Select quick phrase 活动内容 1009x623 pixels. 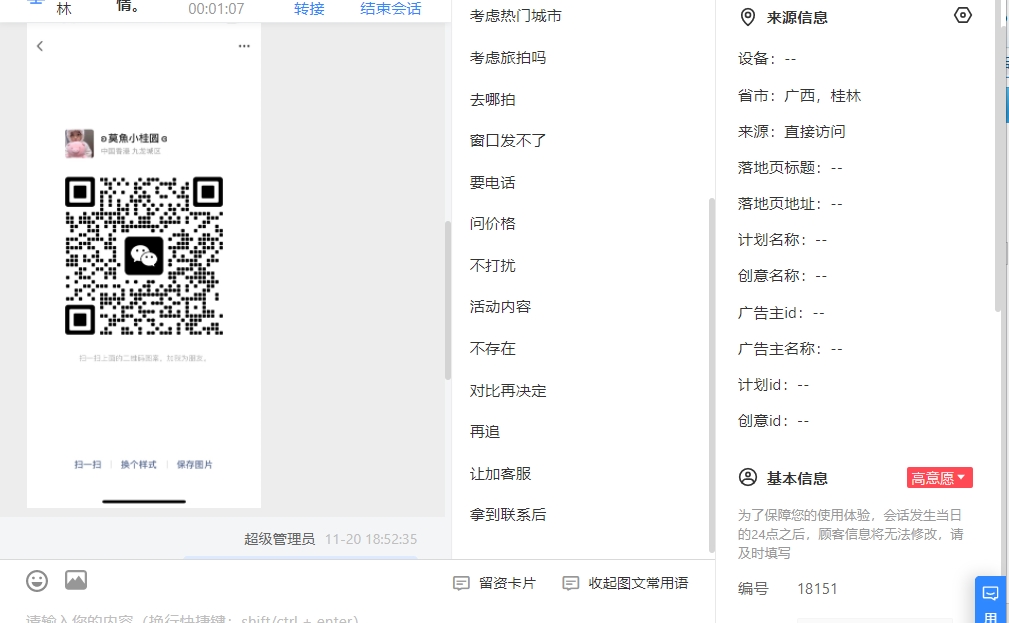pos(500,306)
